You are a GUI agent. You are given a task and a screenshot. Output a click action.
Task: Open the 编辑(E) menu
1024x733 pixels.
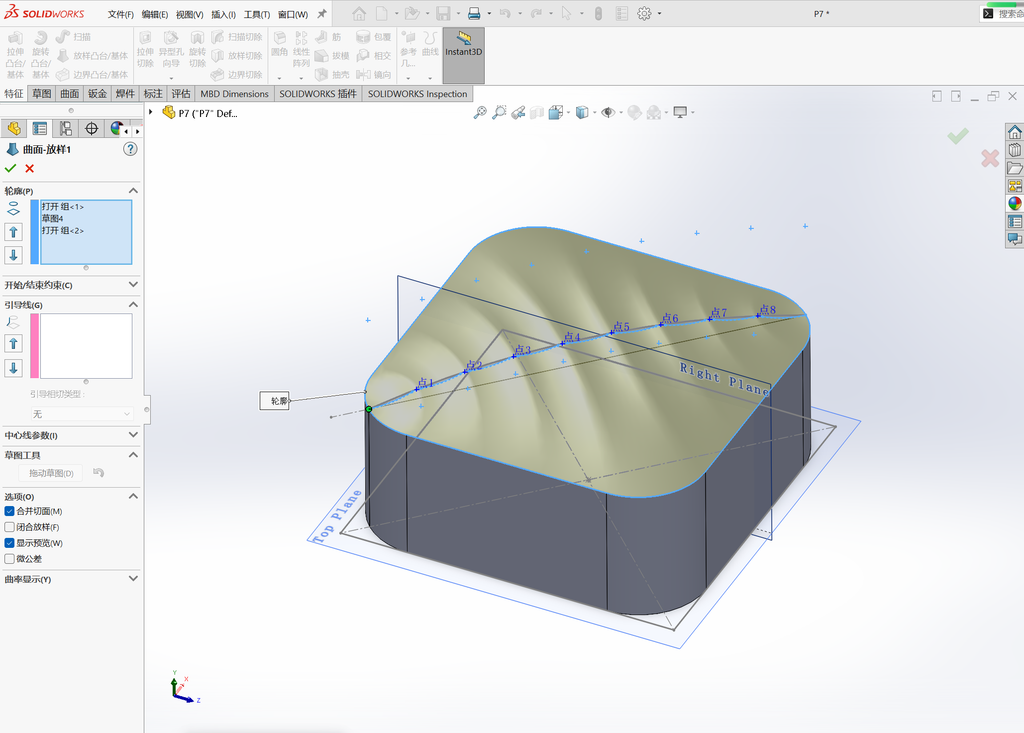point(155,14)
